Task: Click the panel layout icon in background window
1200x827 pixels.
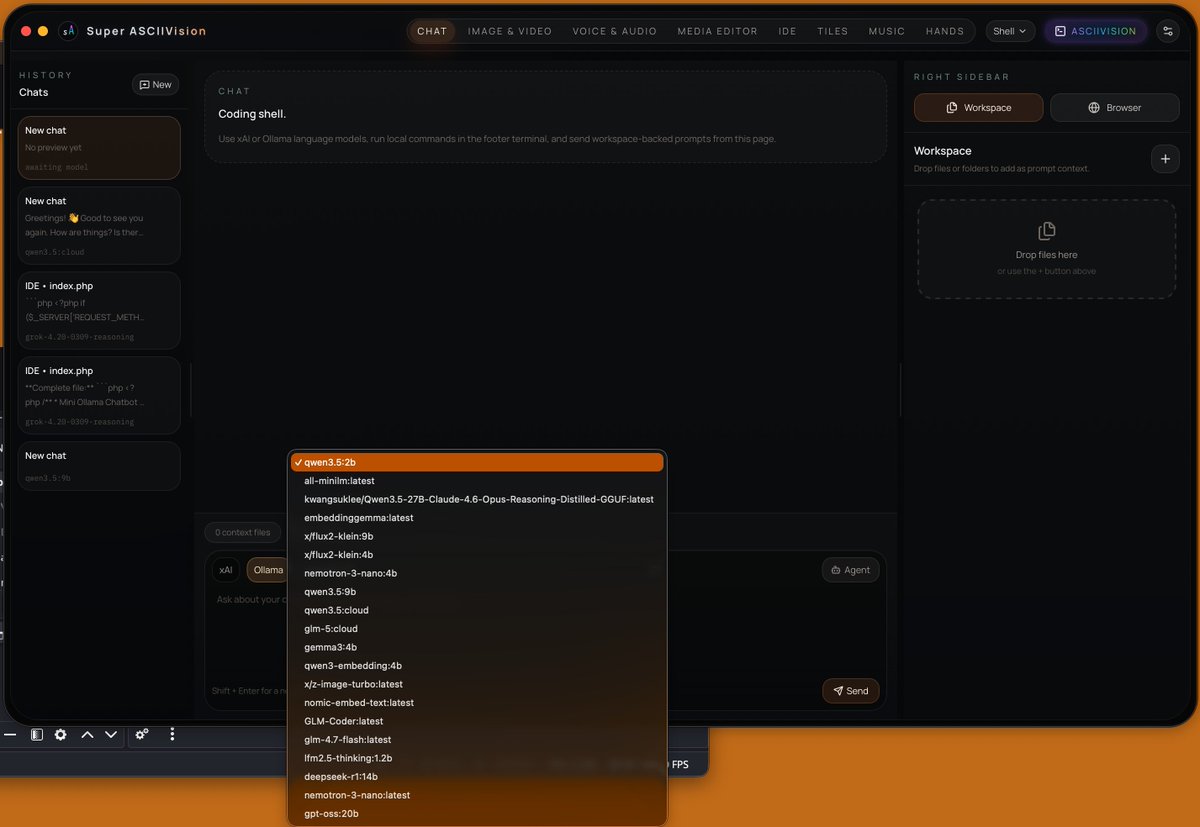Action: [x=36, y=734]
